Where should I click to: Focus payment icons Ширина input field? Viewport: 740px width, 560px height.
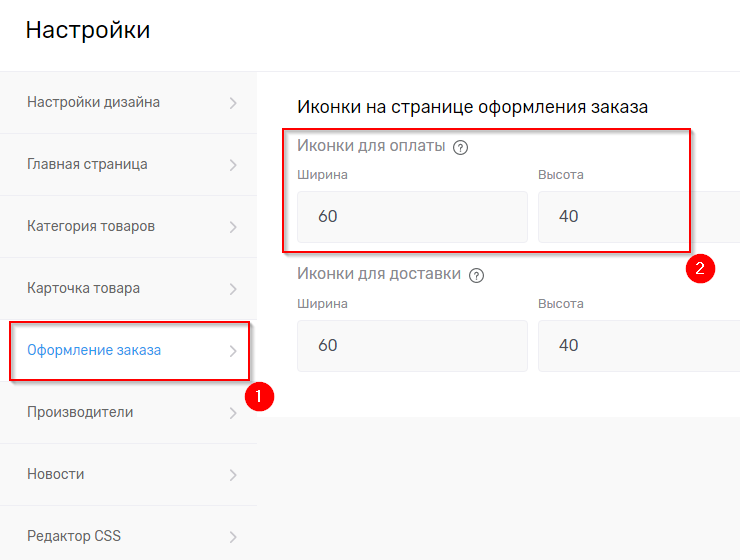(x=412, y=217)
